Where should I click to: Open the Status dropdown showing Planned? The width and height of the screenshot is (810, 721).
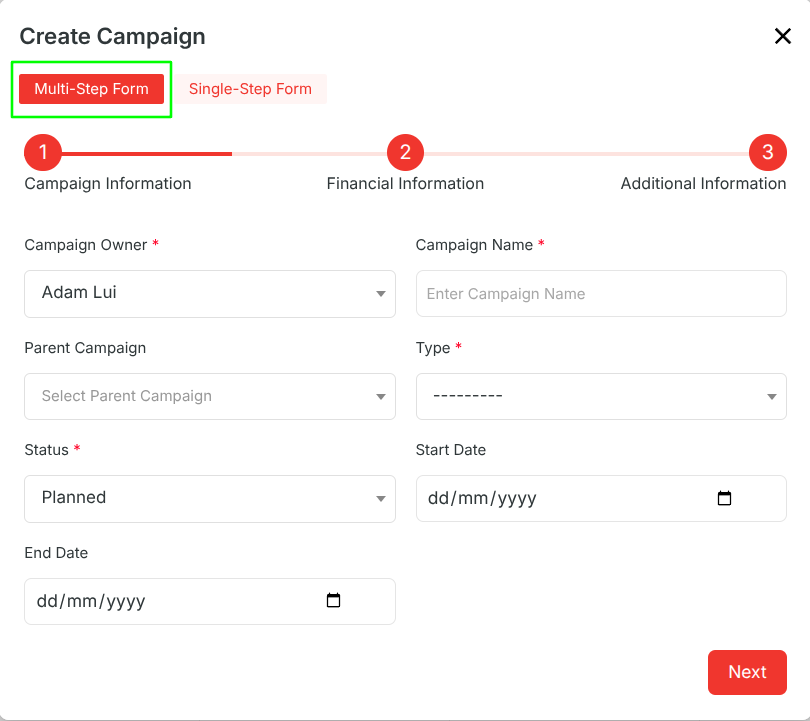click(x=210, y=498)
